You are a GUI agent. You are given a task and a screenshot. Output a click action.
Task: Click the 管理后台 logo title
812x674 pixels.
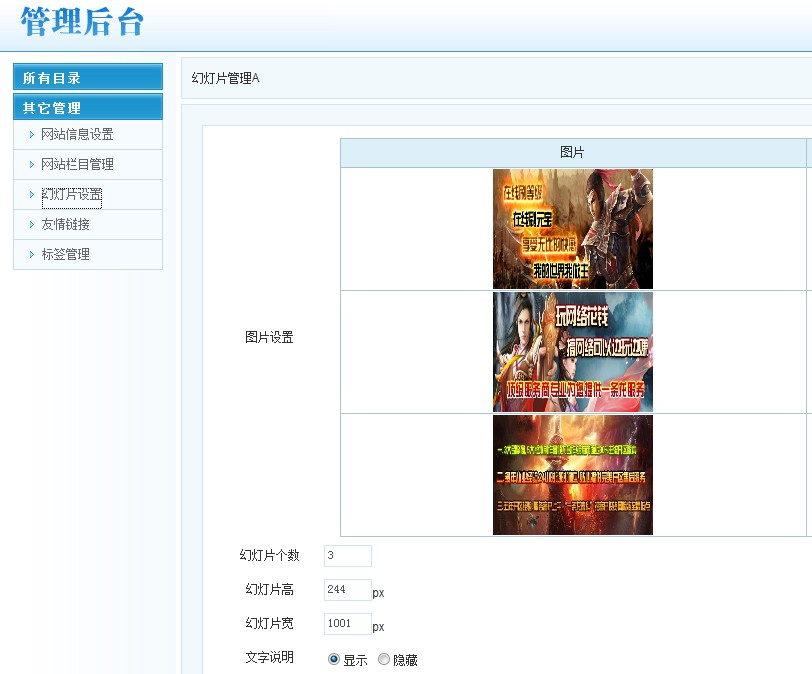pos(82,22)
